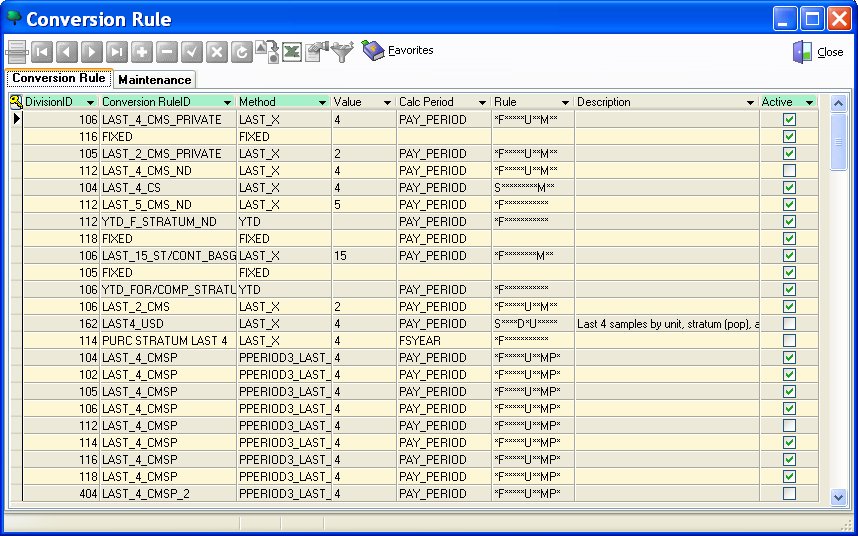The width and height of the screenshot is (858, 536).
Task: Export the grid with the Excel icon
Action: click(292, 52)
